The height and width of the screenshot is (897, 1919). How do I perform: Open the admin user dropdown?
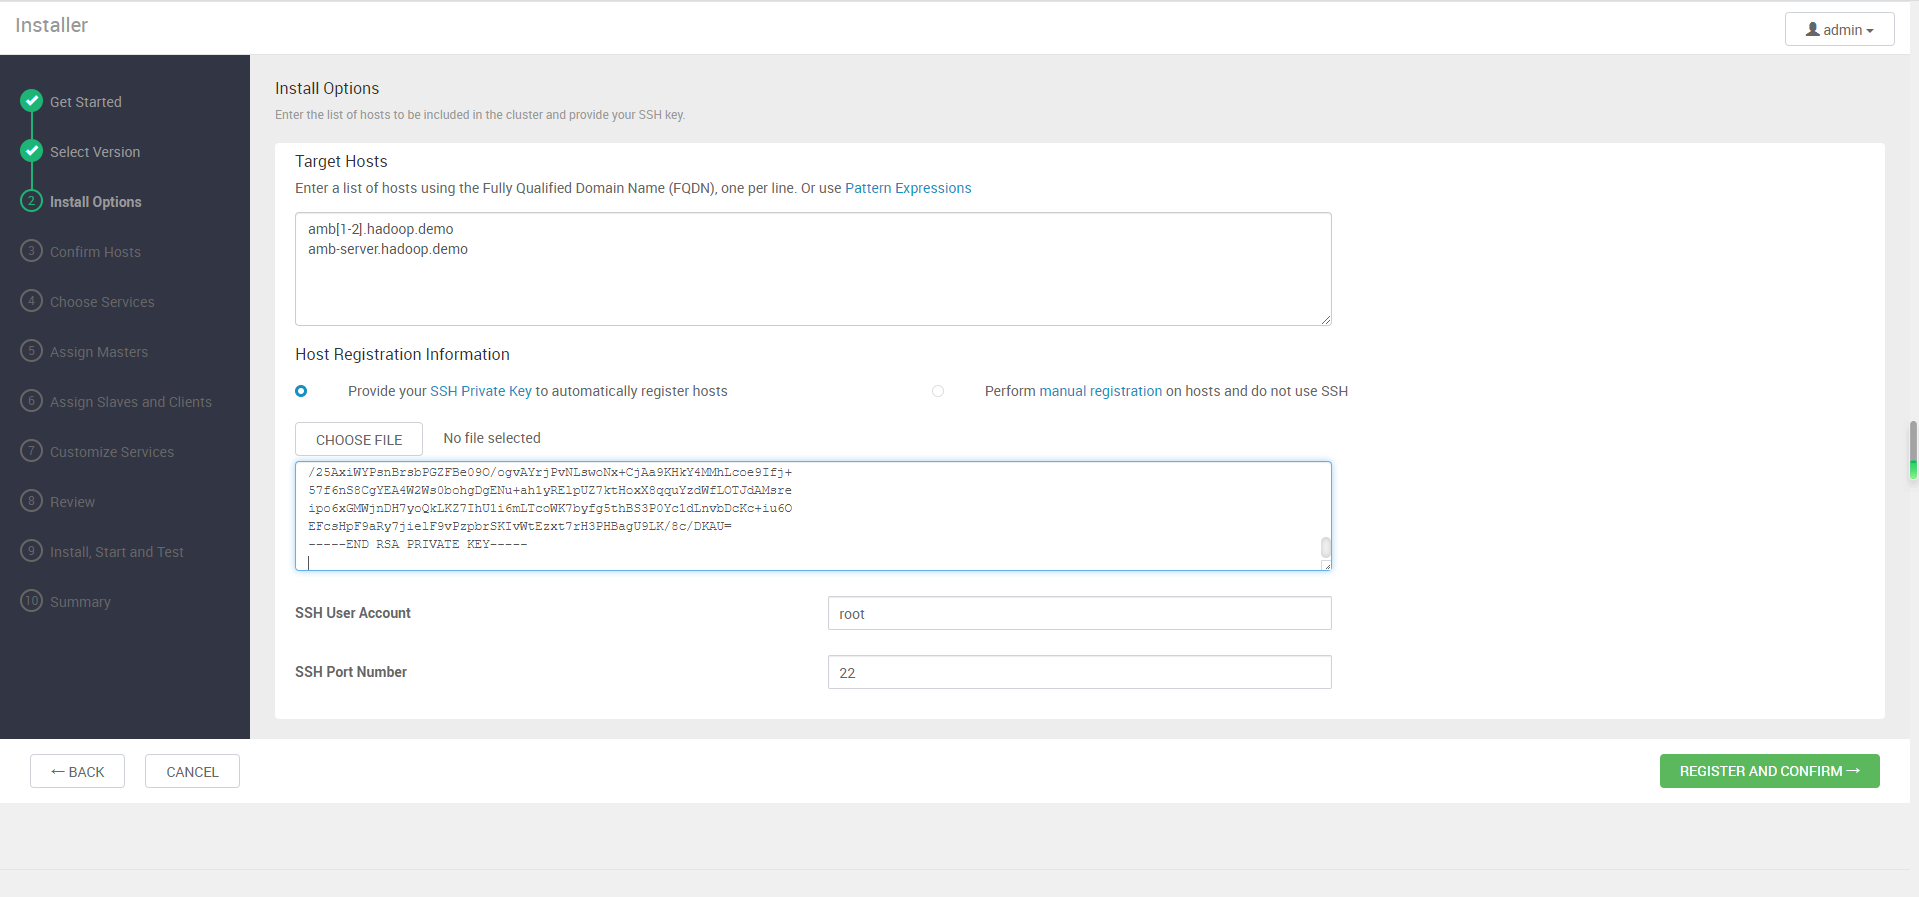(x=1839, y=30)
